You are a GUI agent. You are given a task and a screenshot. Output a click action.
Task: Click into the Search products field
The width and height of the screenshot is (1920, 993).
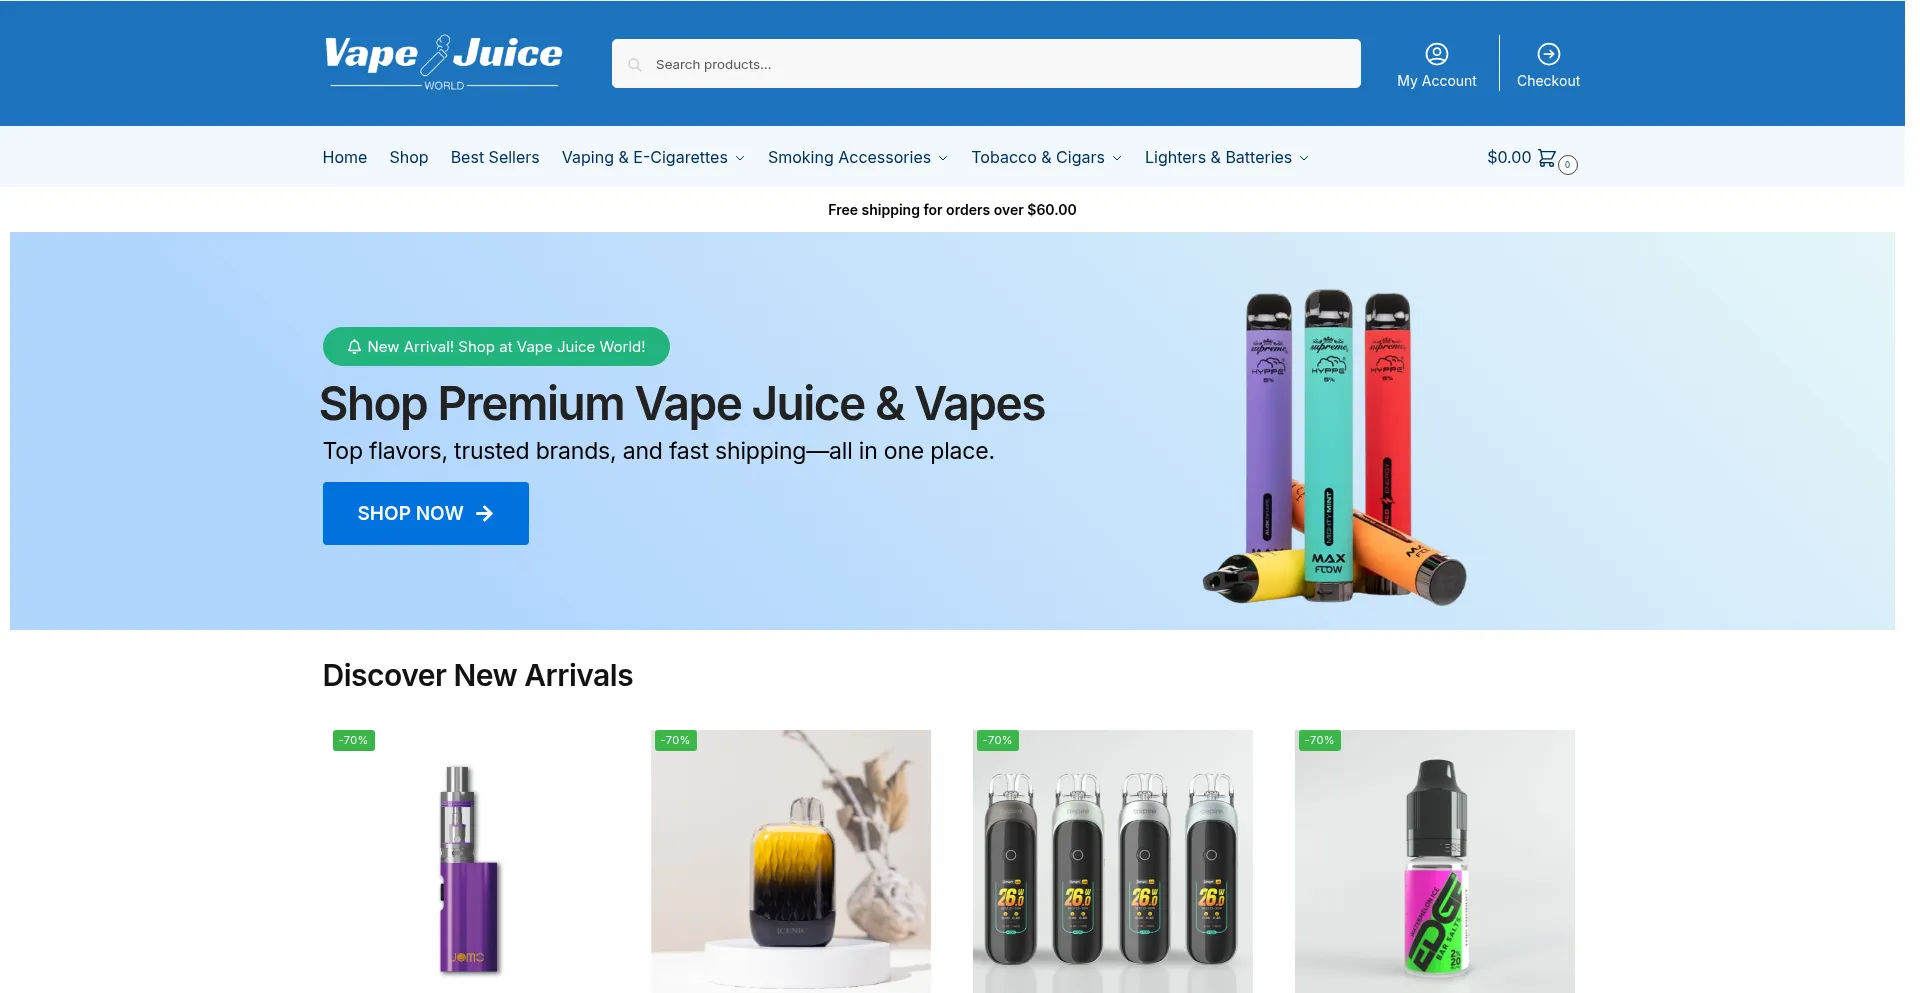pos(986,64)
